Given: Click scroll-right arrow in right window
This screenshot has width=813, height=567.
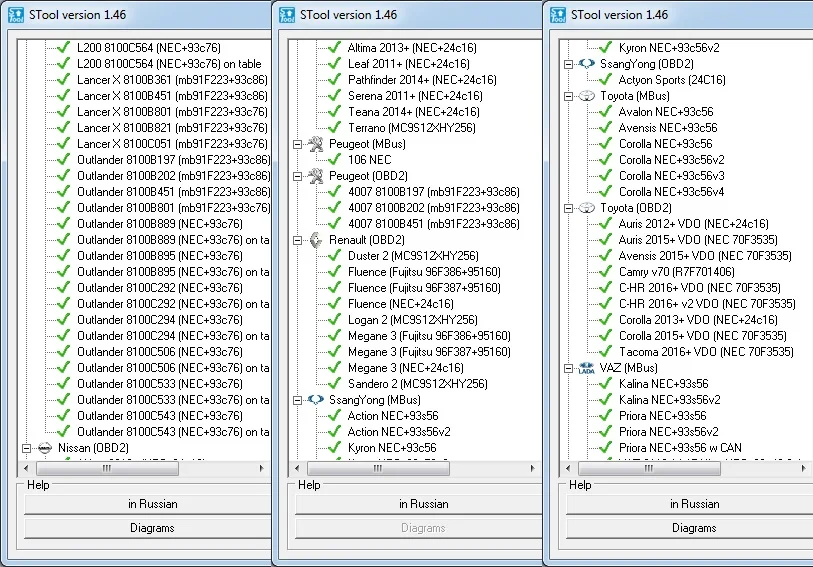Looking at the screenshot, I should click(803, 469).
